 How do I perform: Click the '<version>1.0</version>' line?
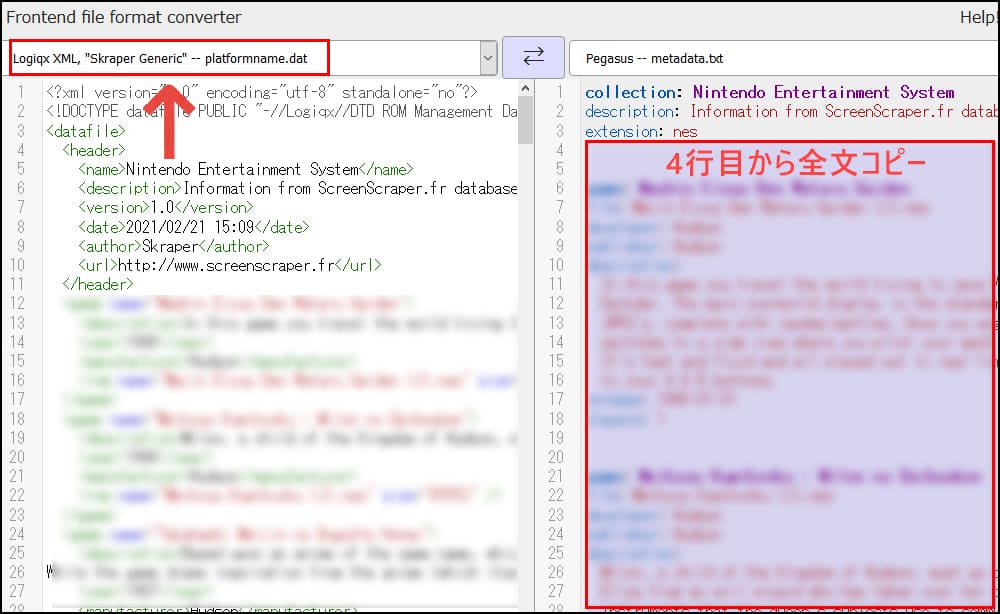click(166, 207)
